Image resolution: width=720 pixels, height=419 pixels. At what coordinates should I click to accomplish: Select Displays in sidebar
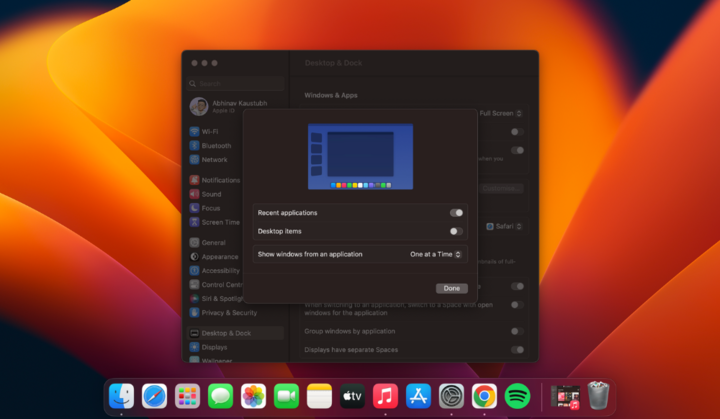click(208, 347)
